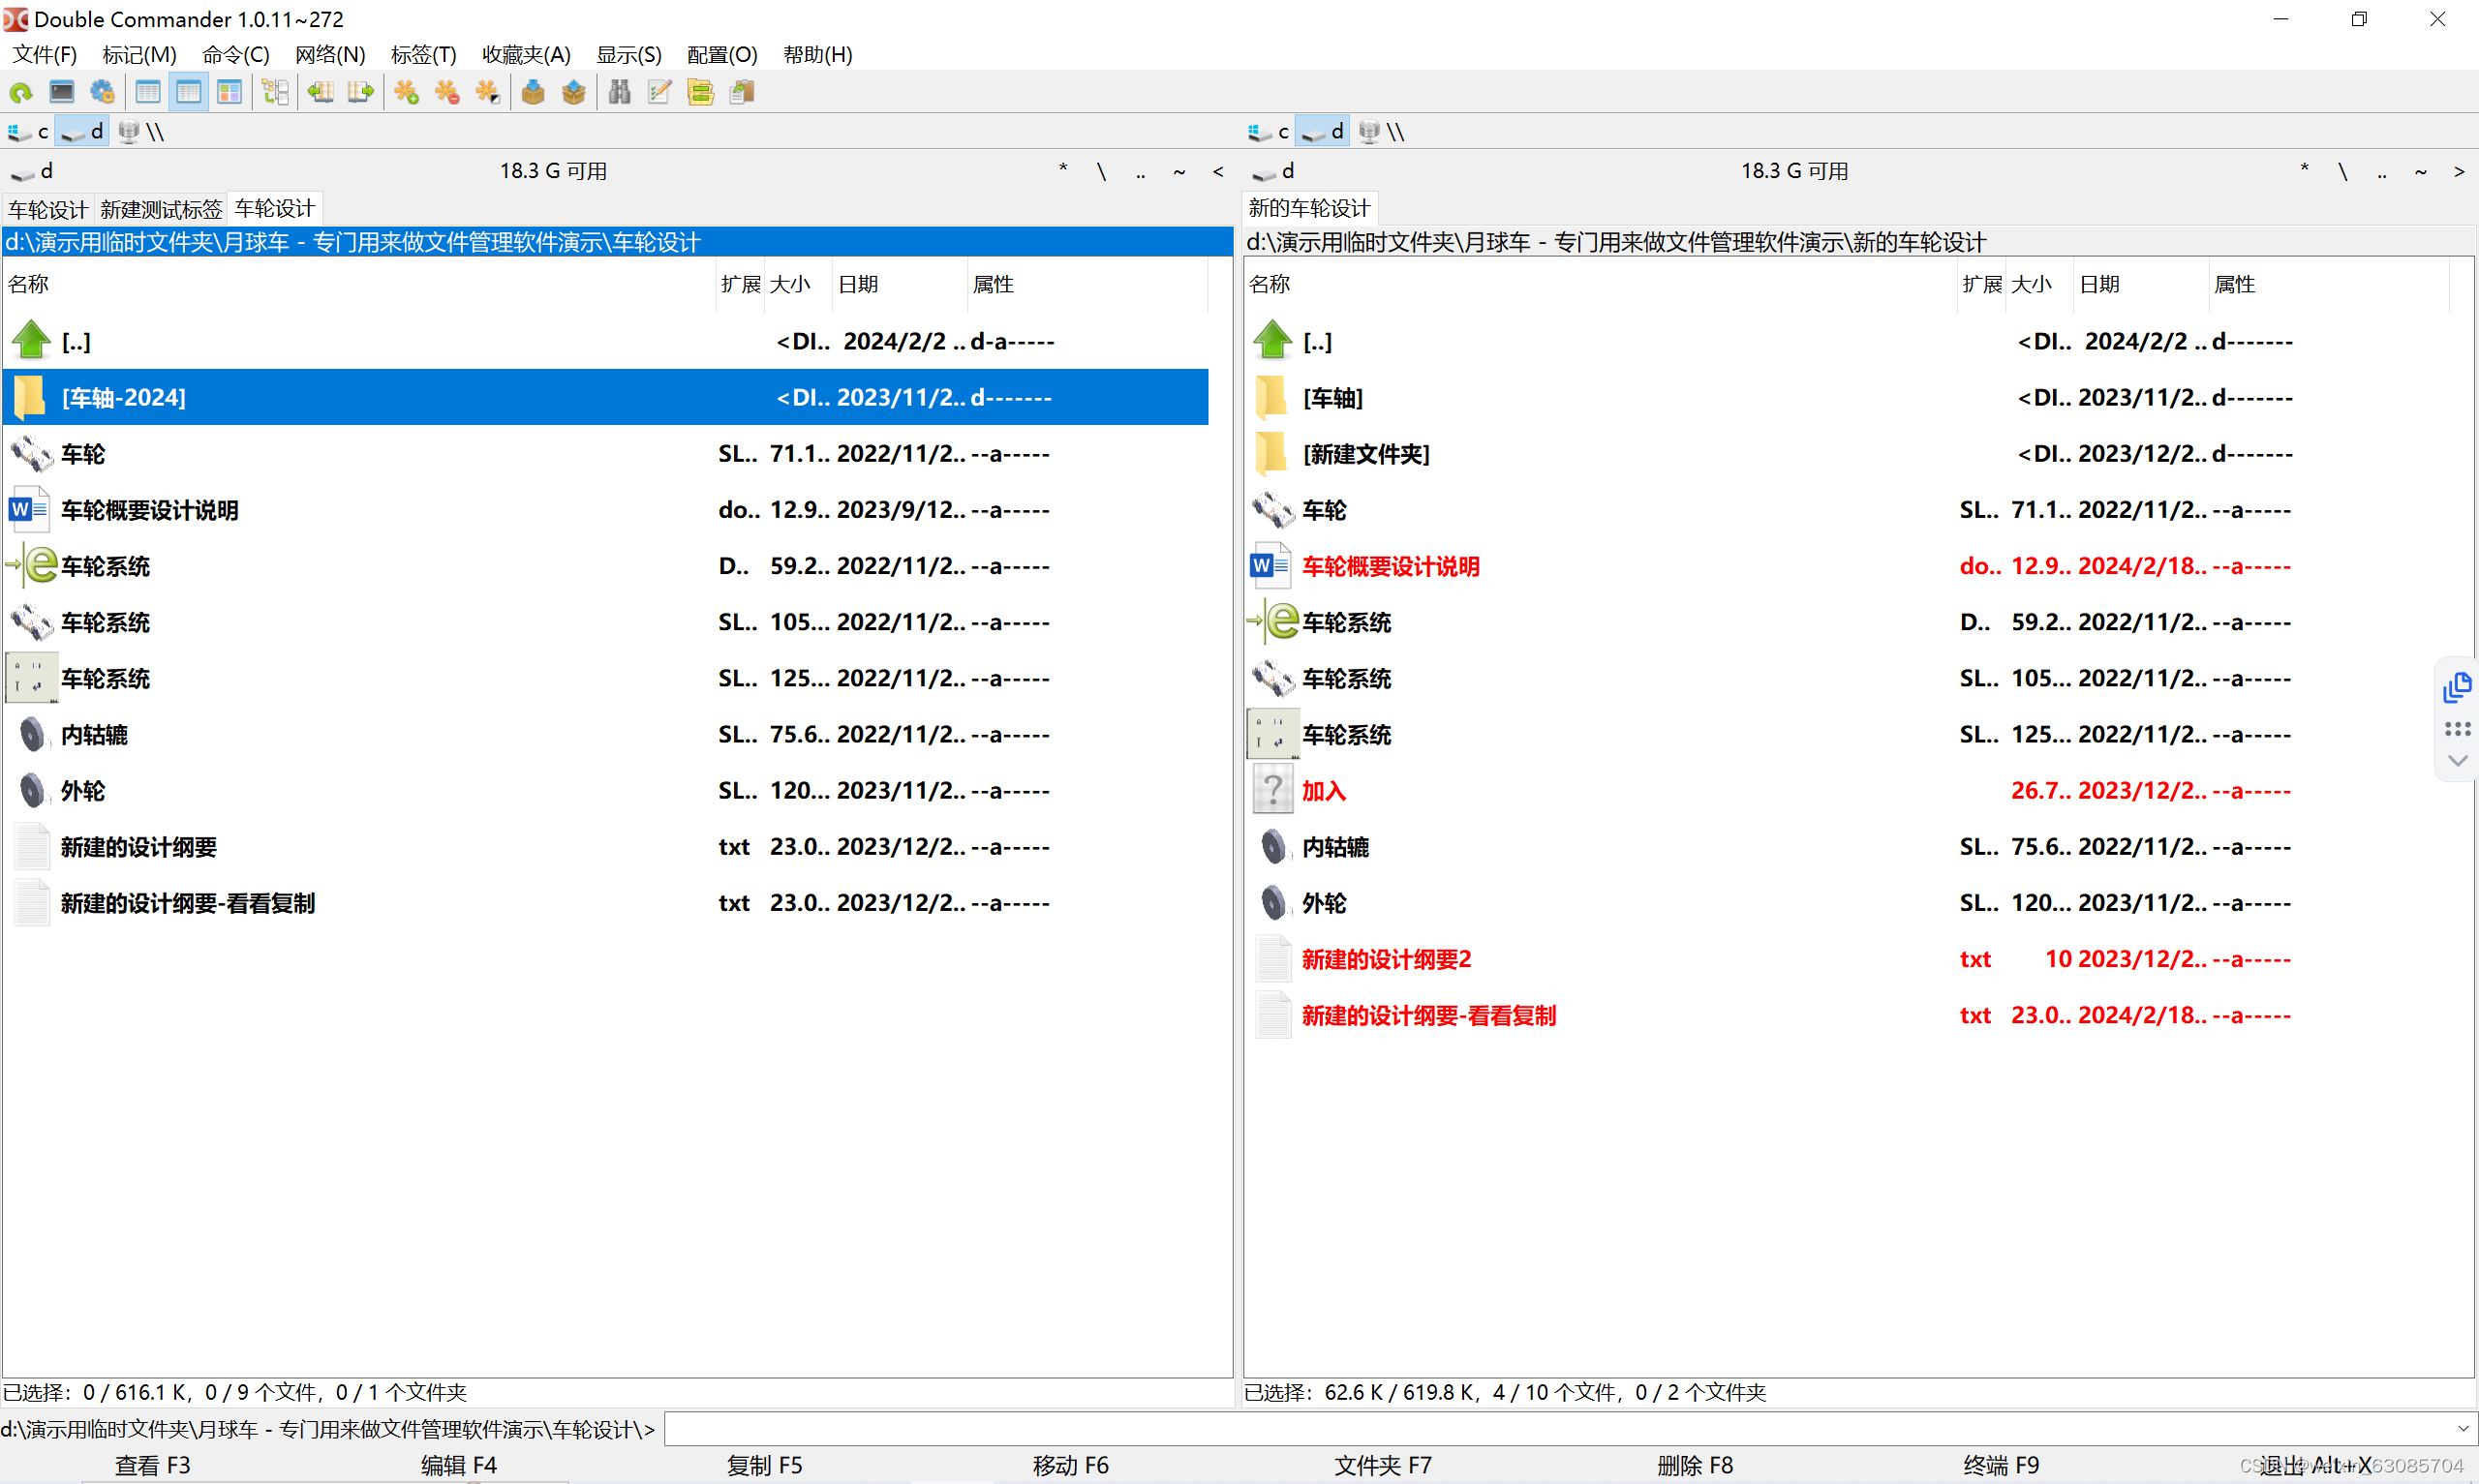Open the options gear icon in toolbar
The height and width of the screenshot is (1484, 2479).
pos(102,93)
